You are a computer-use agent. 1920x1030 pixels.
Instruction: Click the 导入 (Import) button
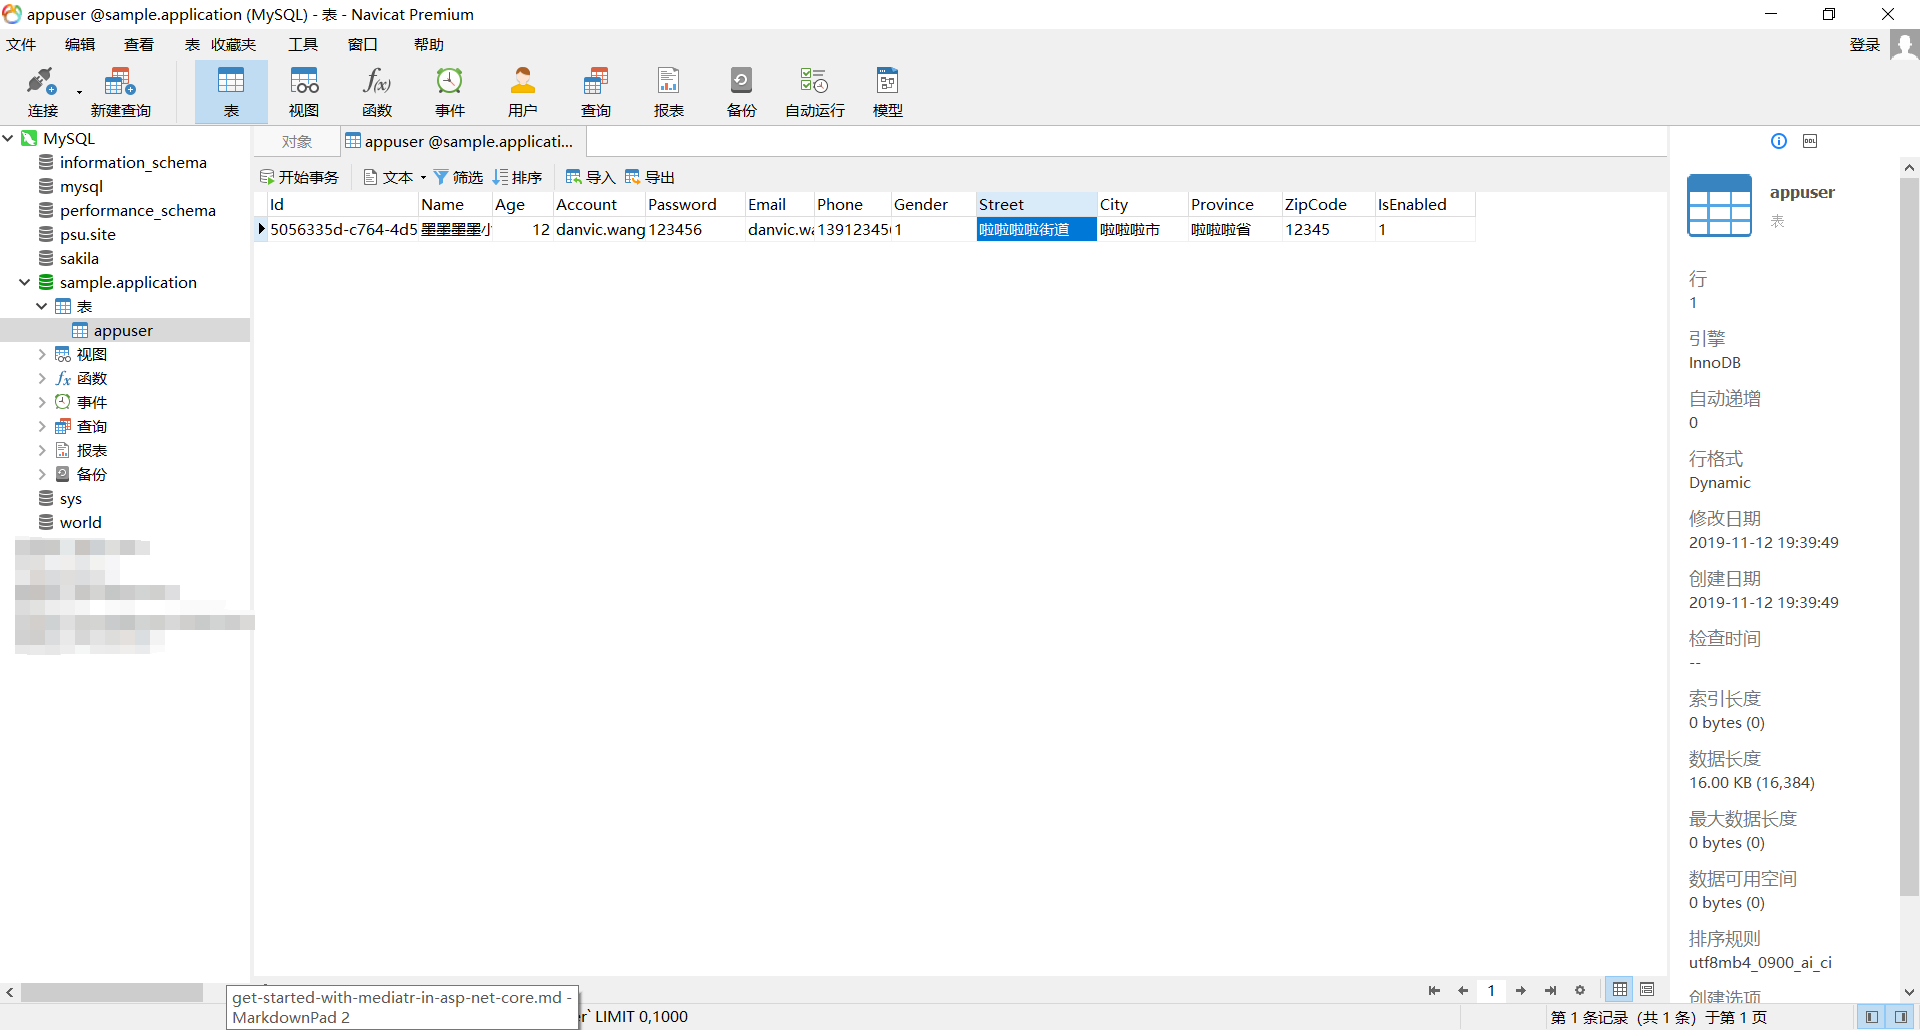coord(590,177)
